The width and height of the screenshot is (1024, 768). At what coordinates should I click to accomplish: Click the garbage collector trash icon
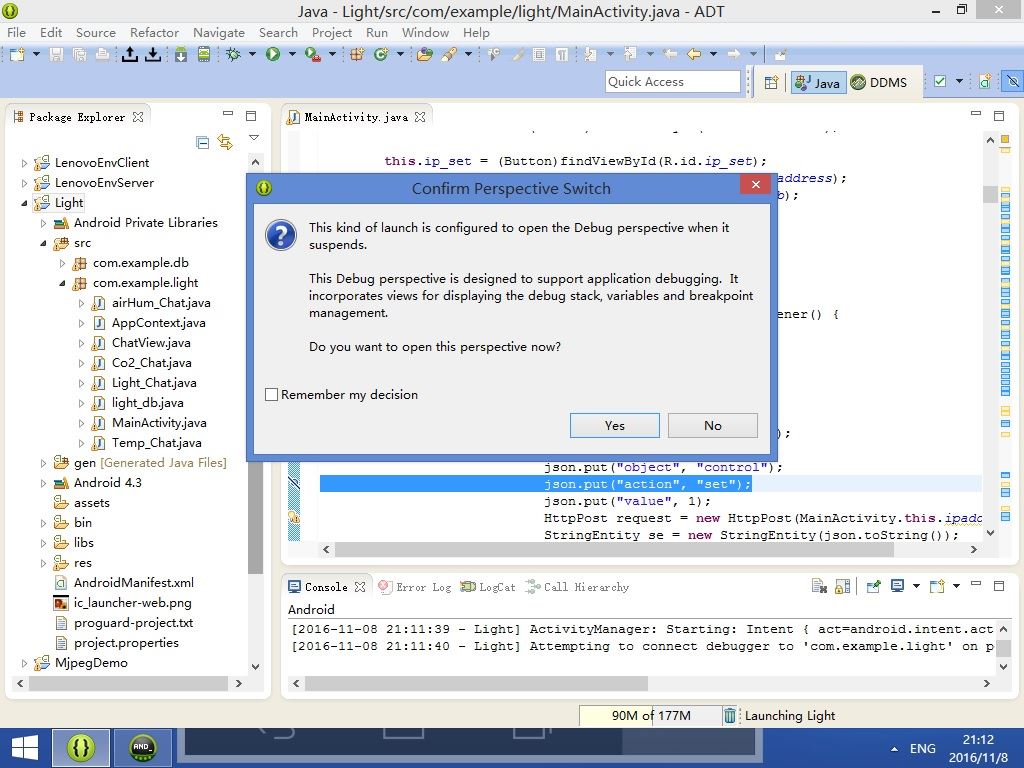coord(729,716)
